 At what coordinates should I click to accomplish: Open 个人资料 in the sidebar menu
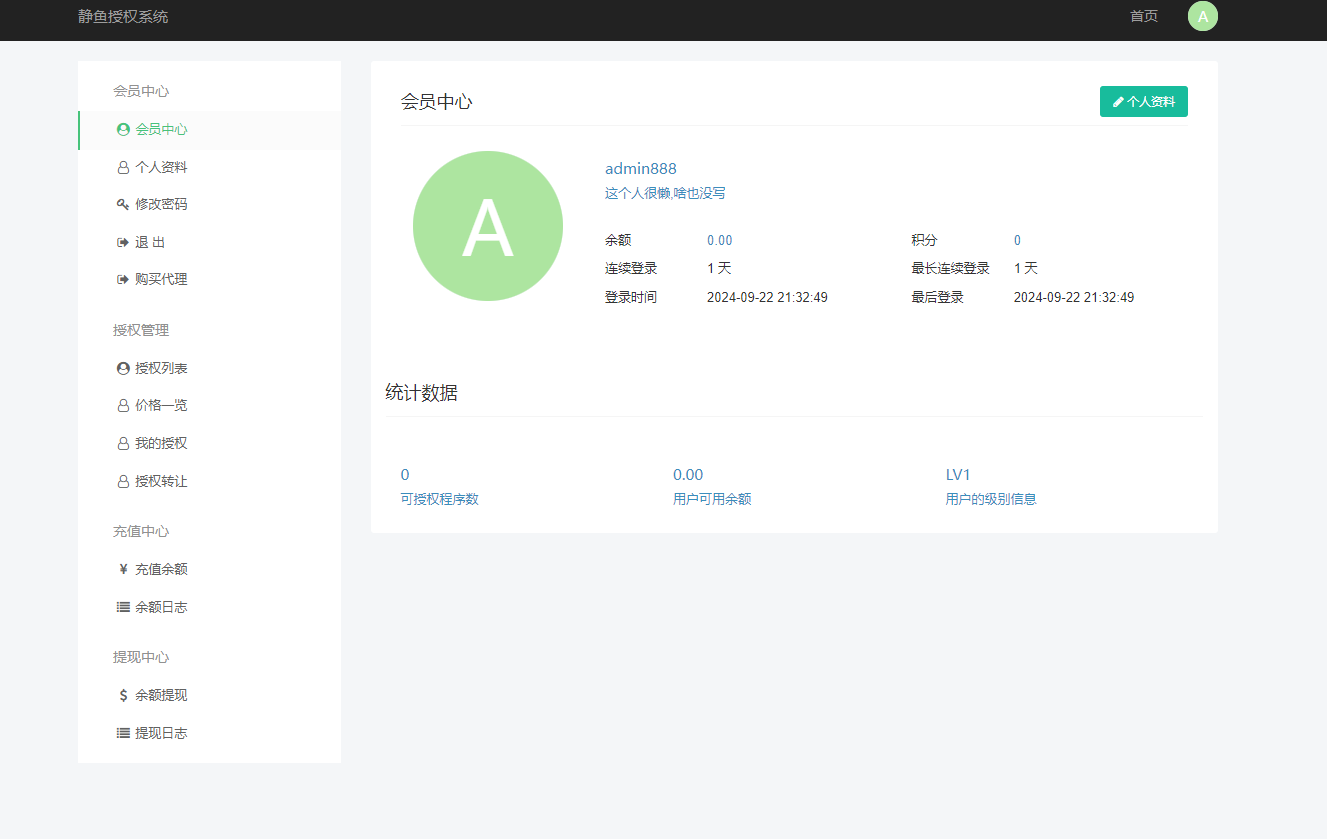(x=161, y=167)
